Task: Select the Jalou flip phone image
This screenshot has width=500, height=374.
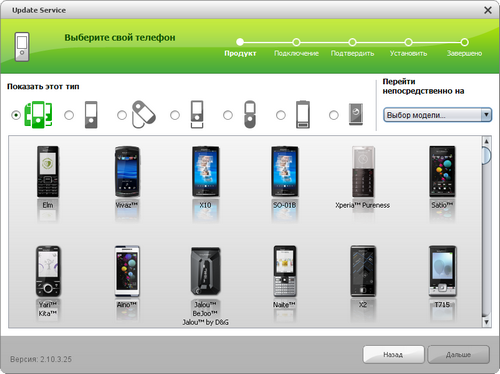Action: coord(205,271)
